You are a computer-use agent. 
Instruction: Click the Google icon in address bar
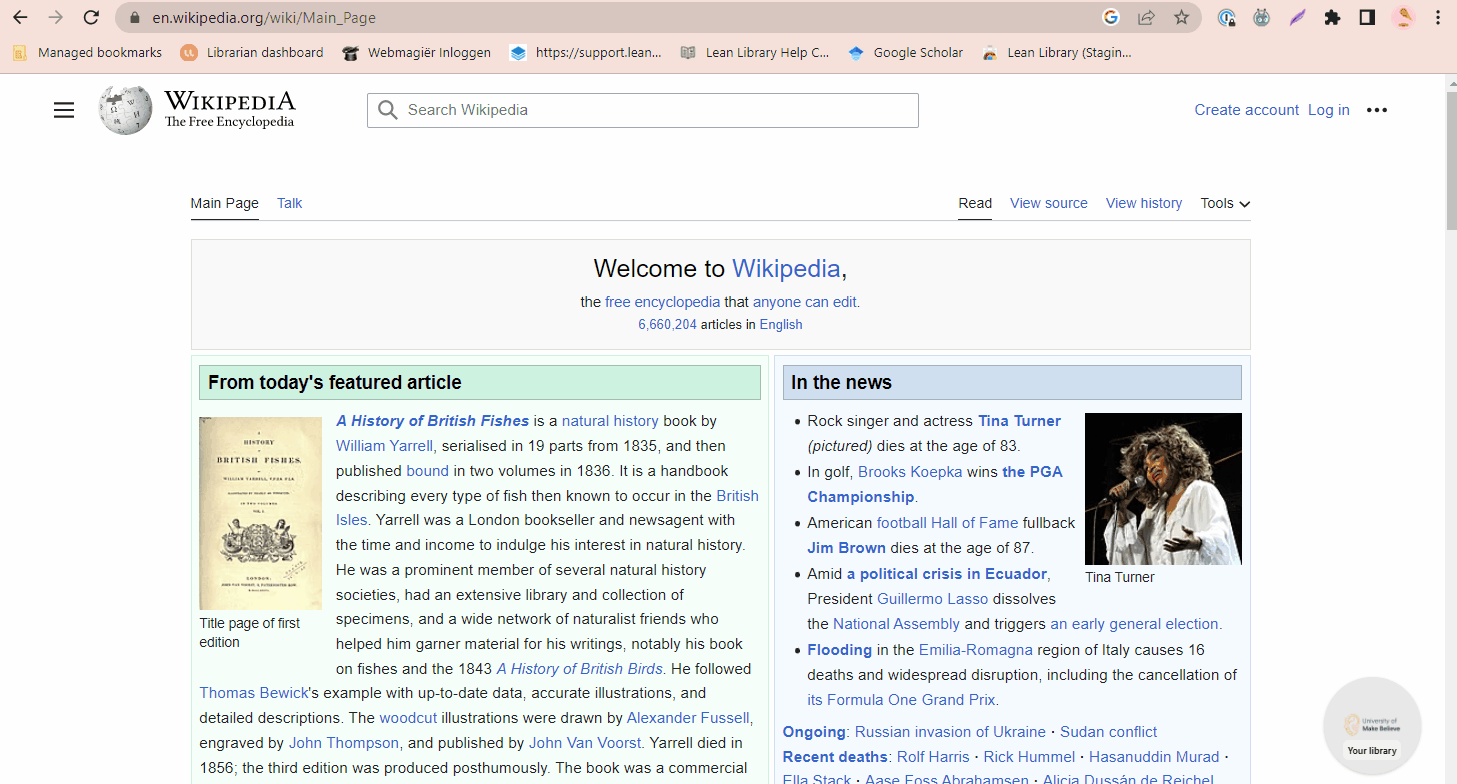pos(1110,17)
